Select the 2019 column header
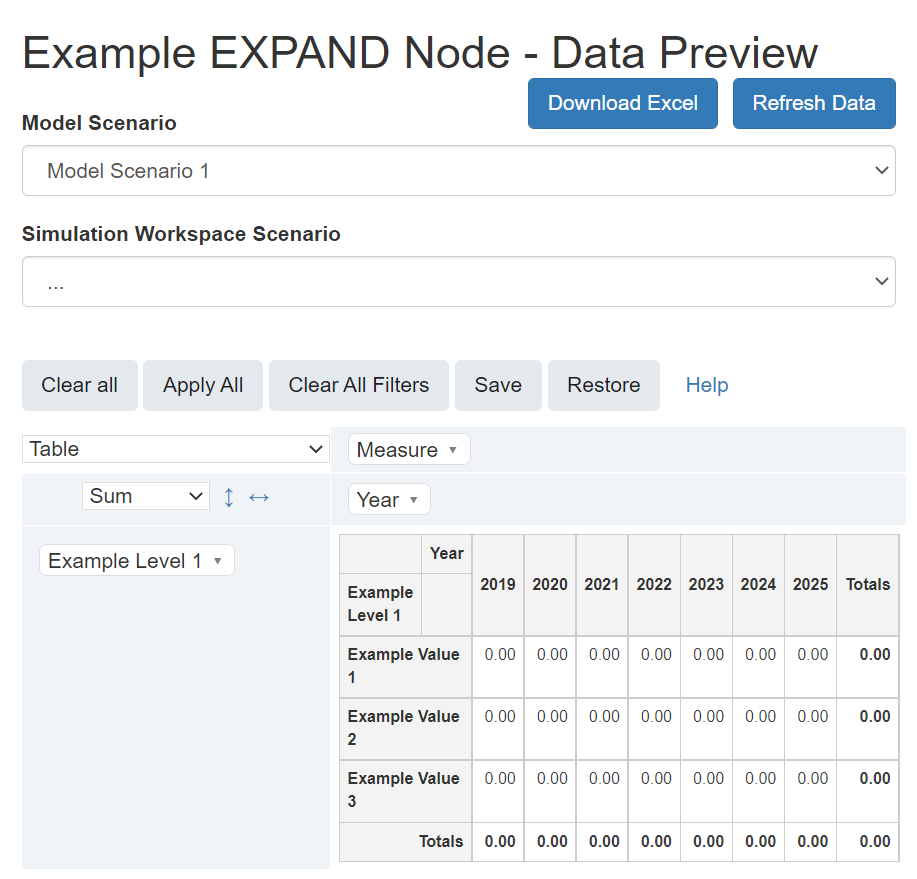 (x=498, y=585)
